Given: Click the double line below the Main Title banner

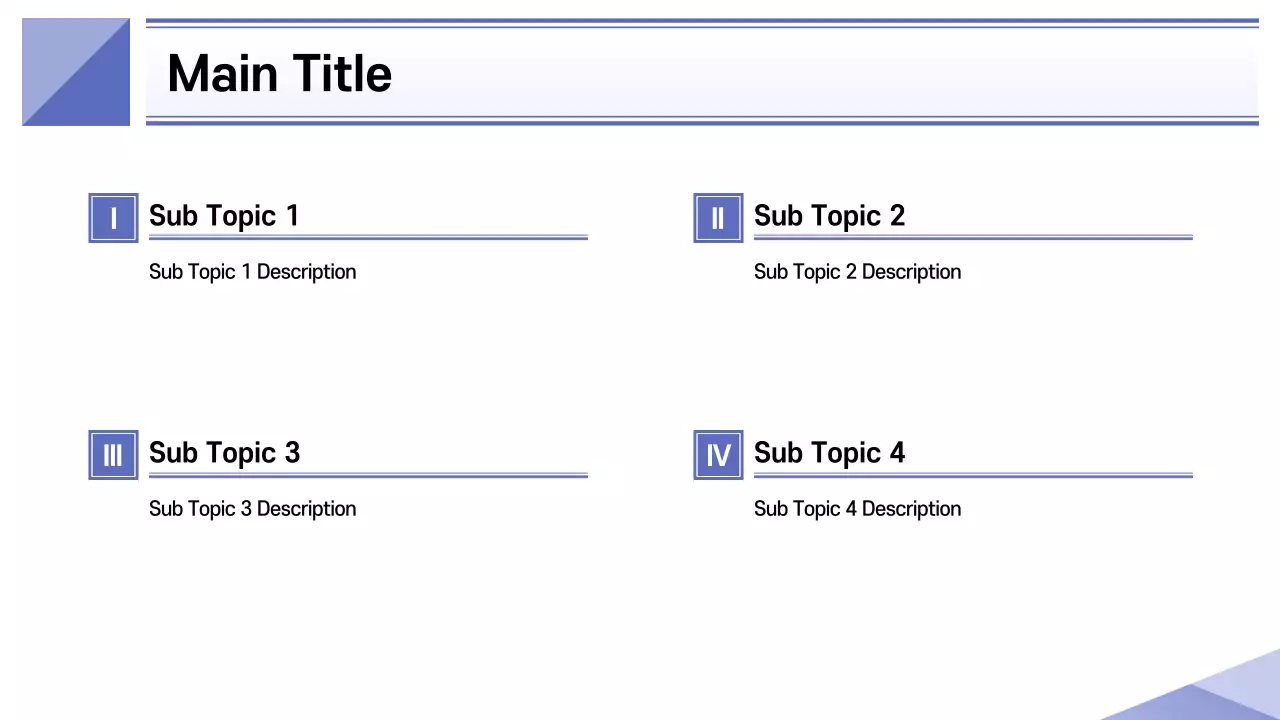Looking at the screenshot, I should click(x=702, y=121).
